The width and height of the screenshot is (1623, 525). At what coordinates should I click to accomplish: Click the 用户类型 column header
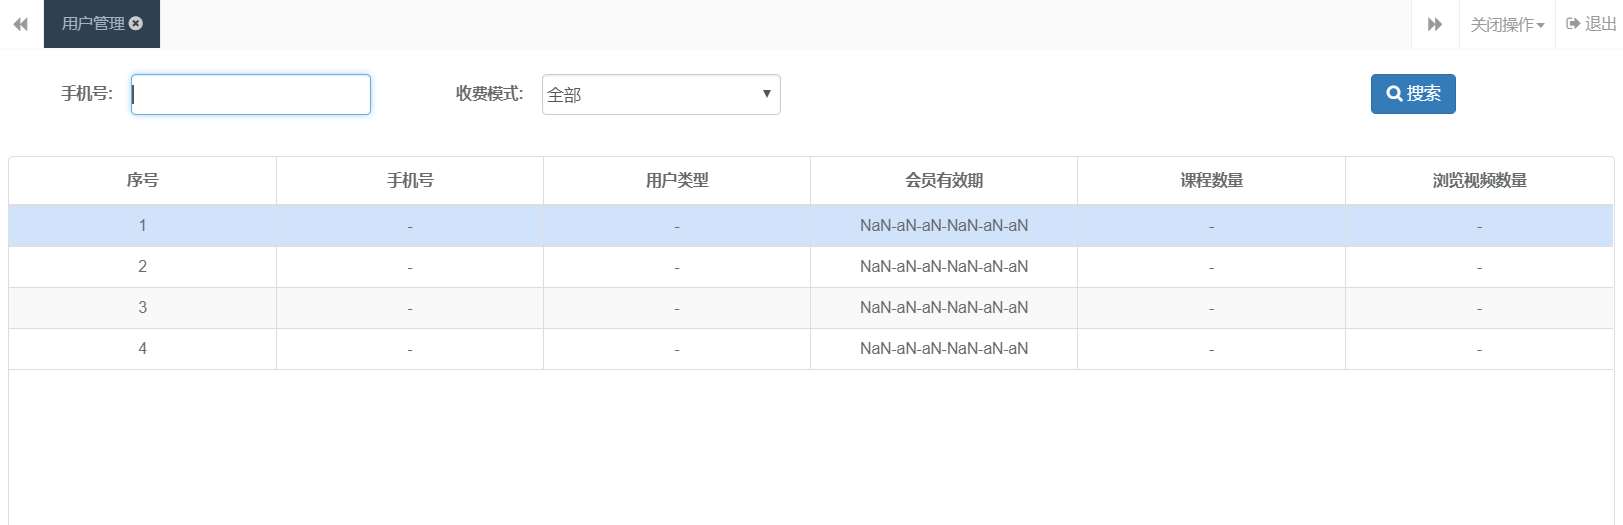click(677, 181)
